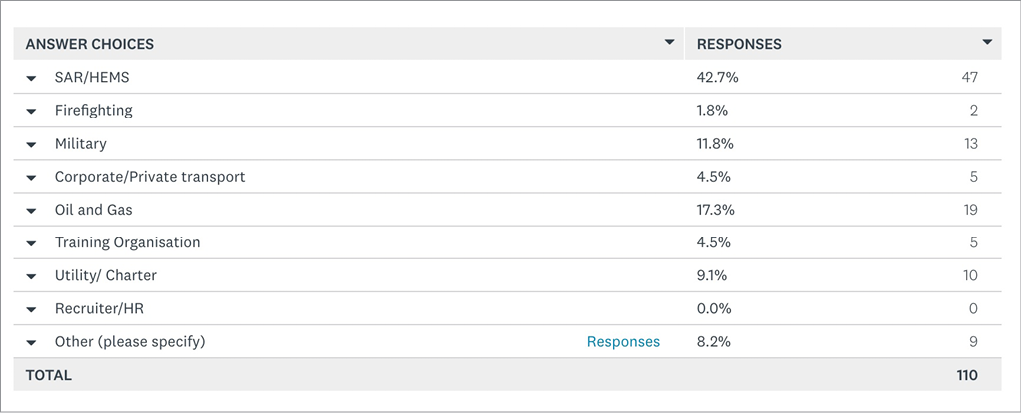Expand the Firefighting row arrow
The width and height of the screenshot is (1021, 413).
(31, 111)
